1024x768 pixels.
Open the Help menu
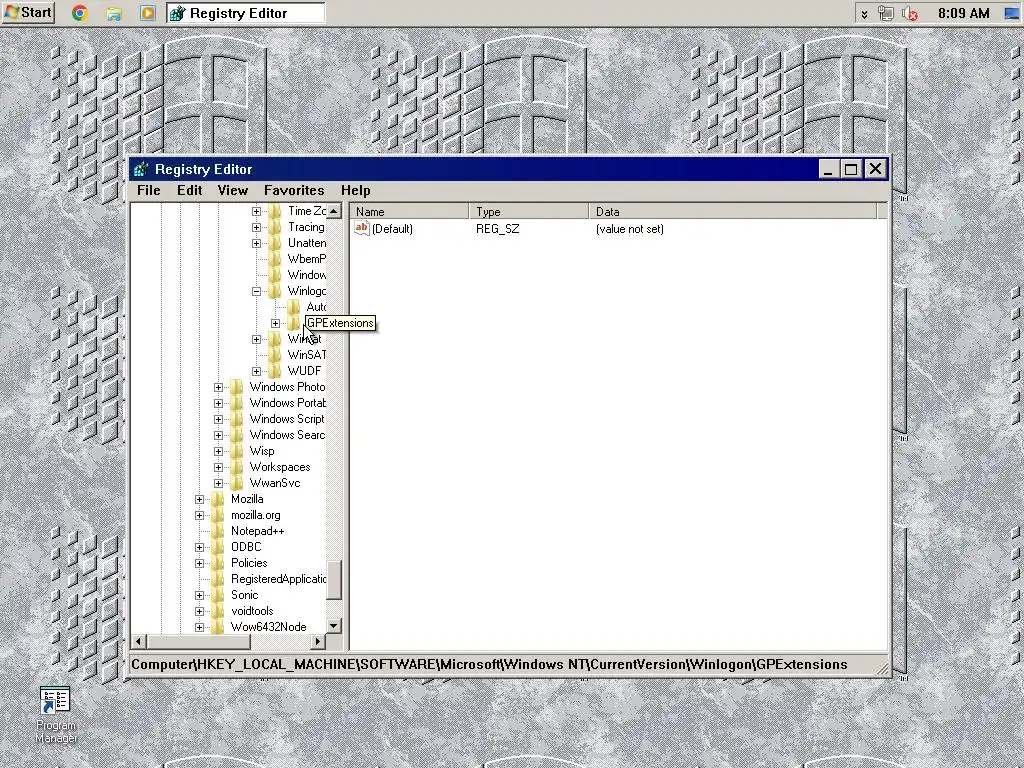tap(355, 190)
